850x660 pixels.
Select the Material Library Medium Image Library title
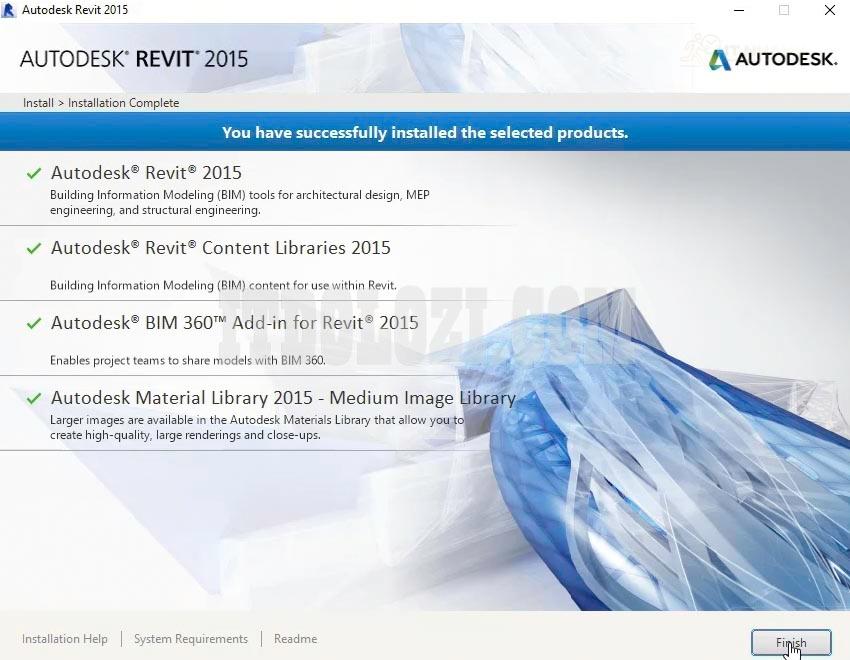pos(283,398)
